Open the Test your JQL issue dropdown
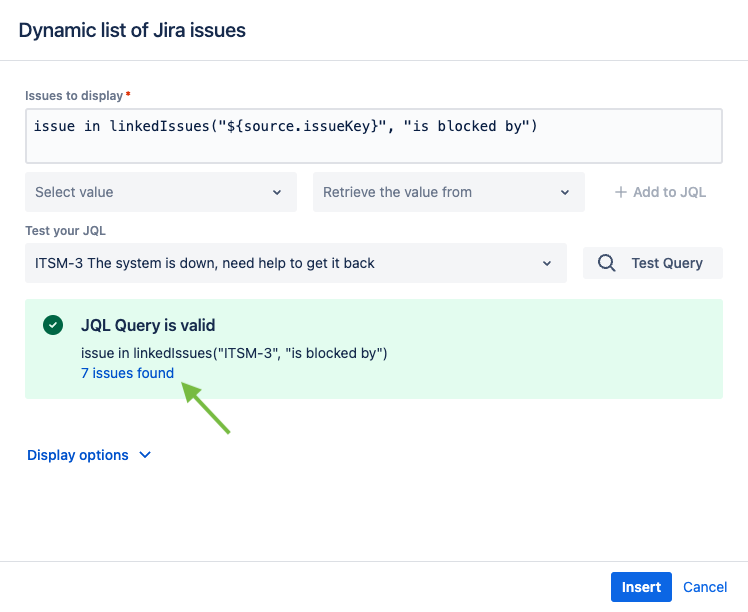The image size is (748, 612). pyautogui.click(x=295, y=263)
